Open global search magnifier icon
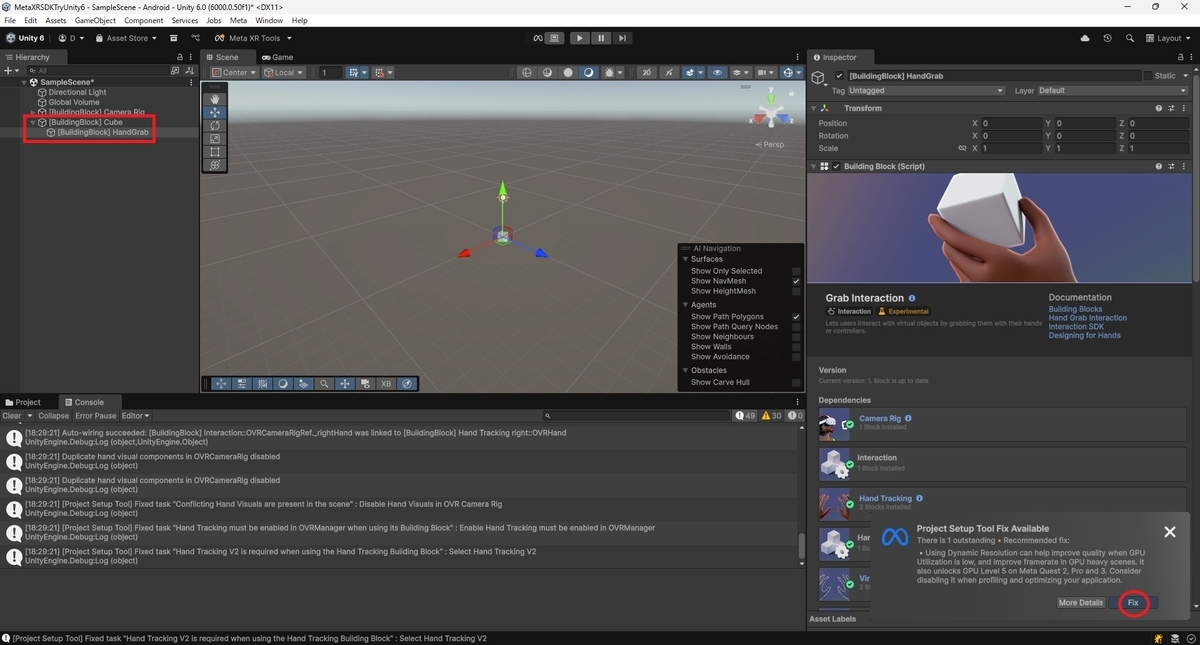The image size is (1200, 645). point(1129,38)
